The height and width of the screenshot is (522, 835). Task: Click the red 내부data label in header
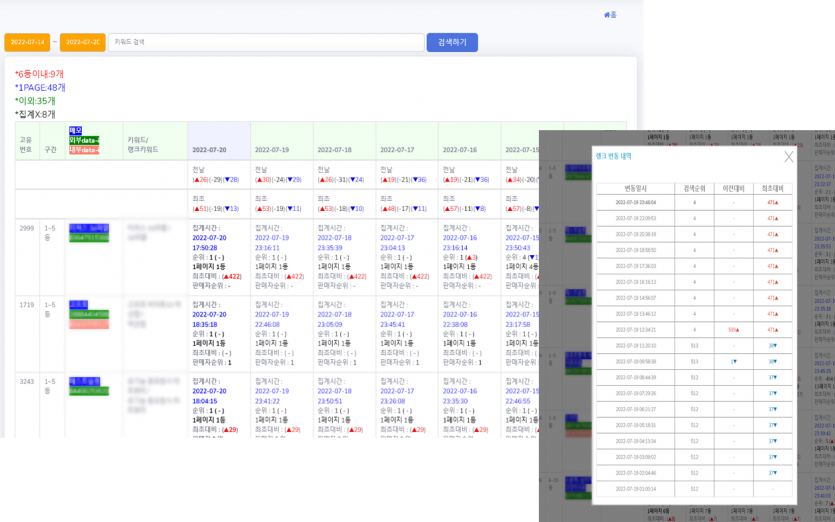click(x=83, y=151)
